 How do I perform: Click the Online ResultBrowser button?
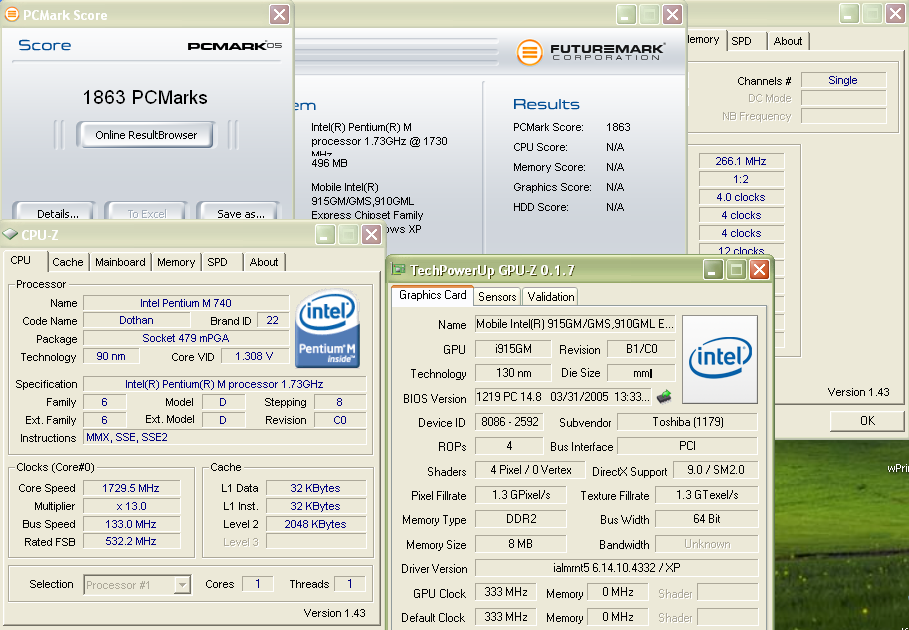tap(146, 135)
